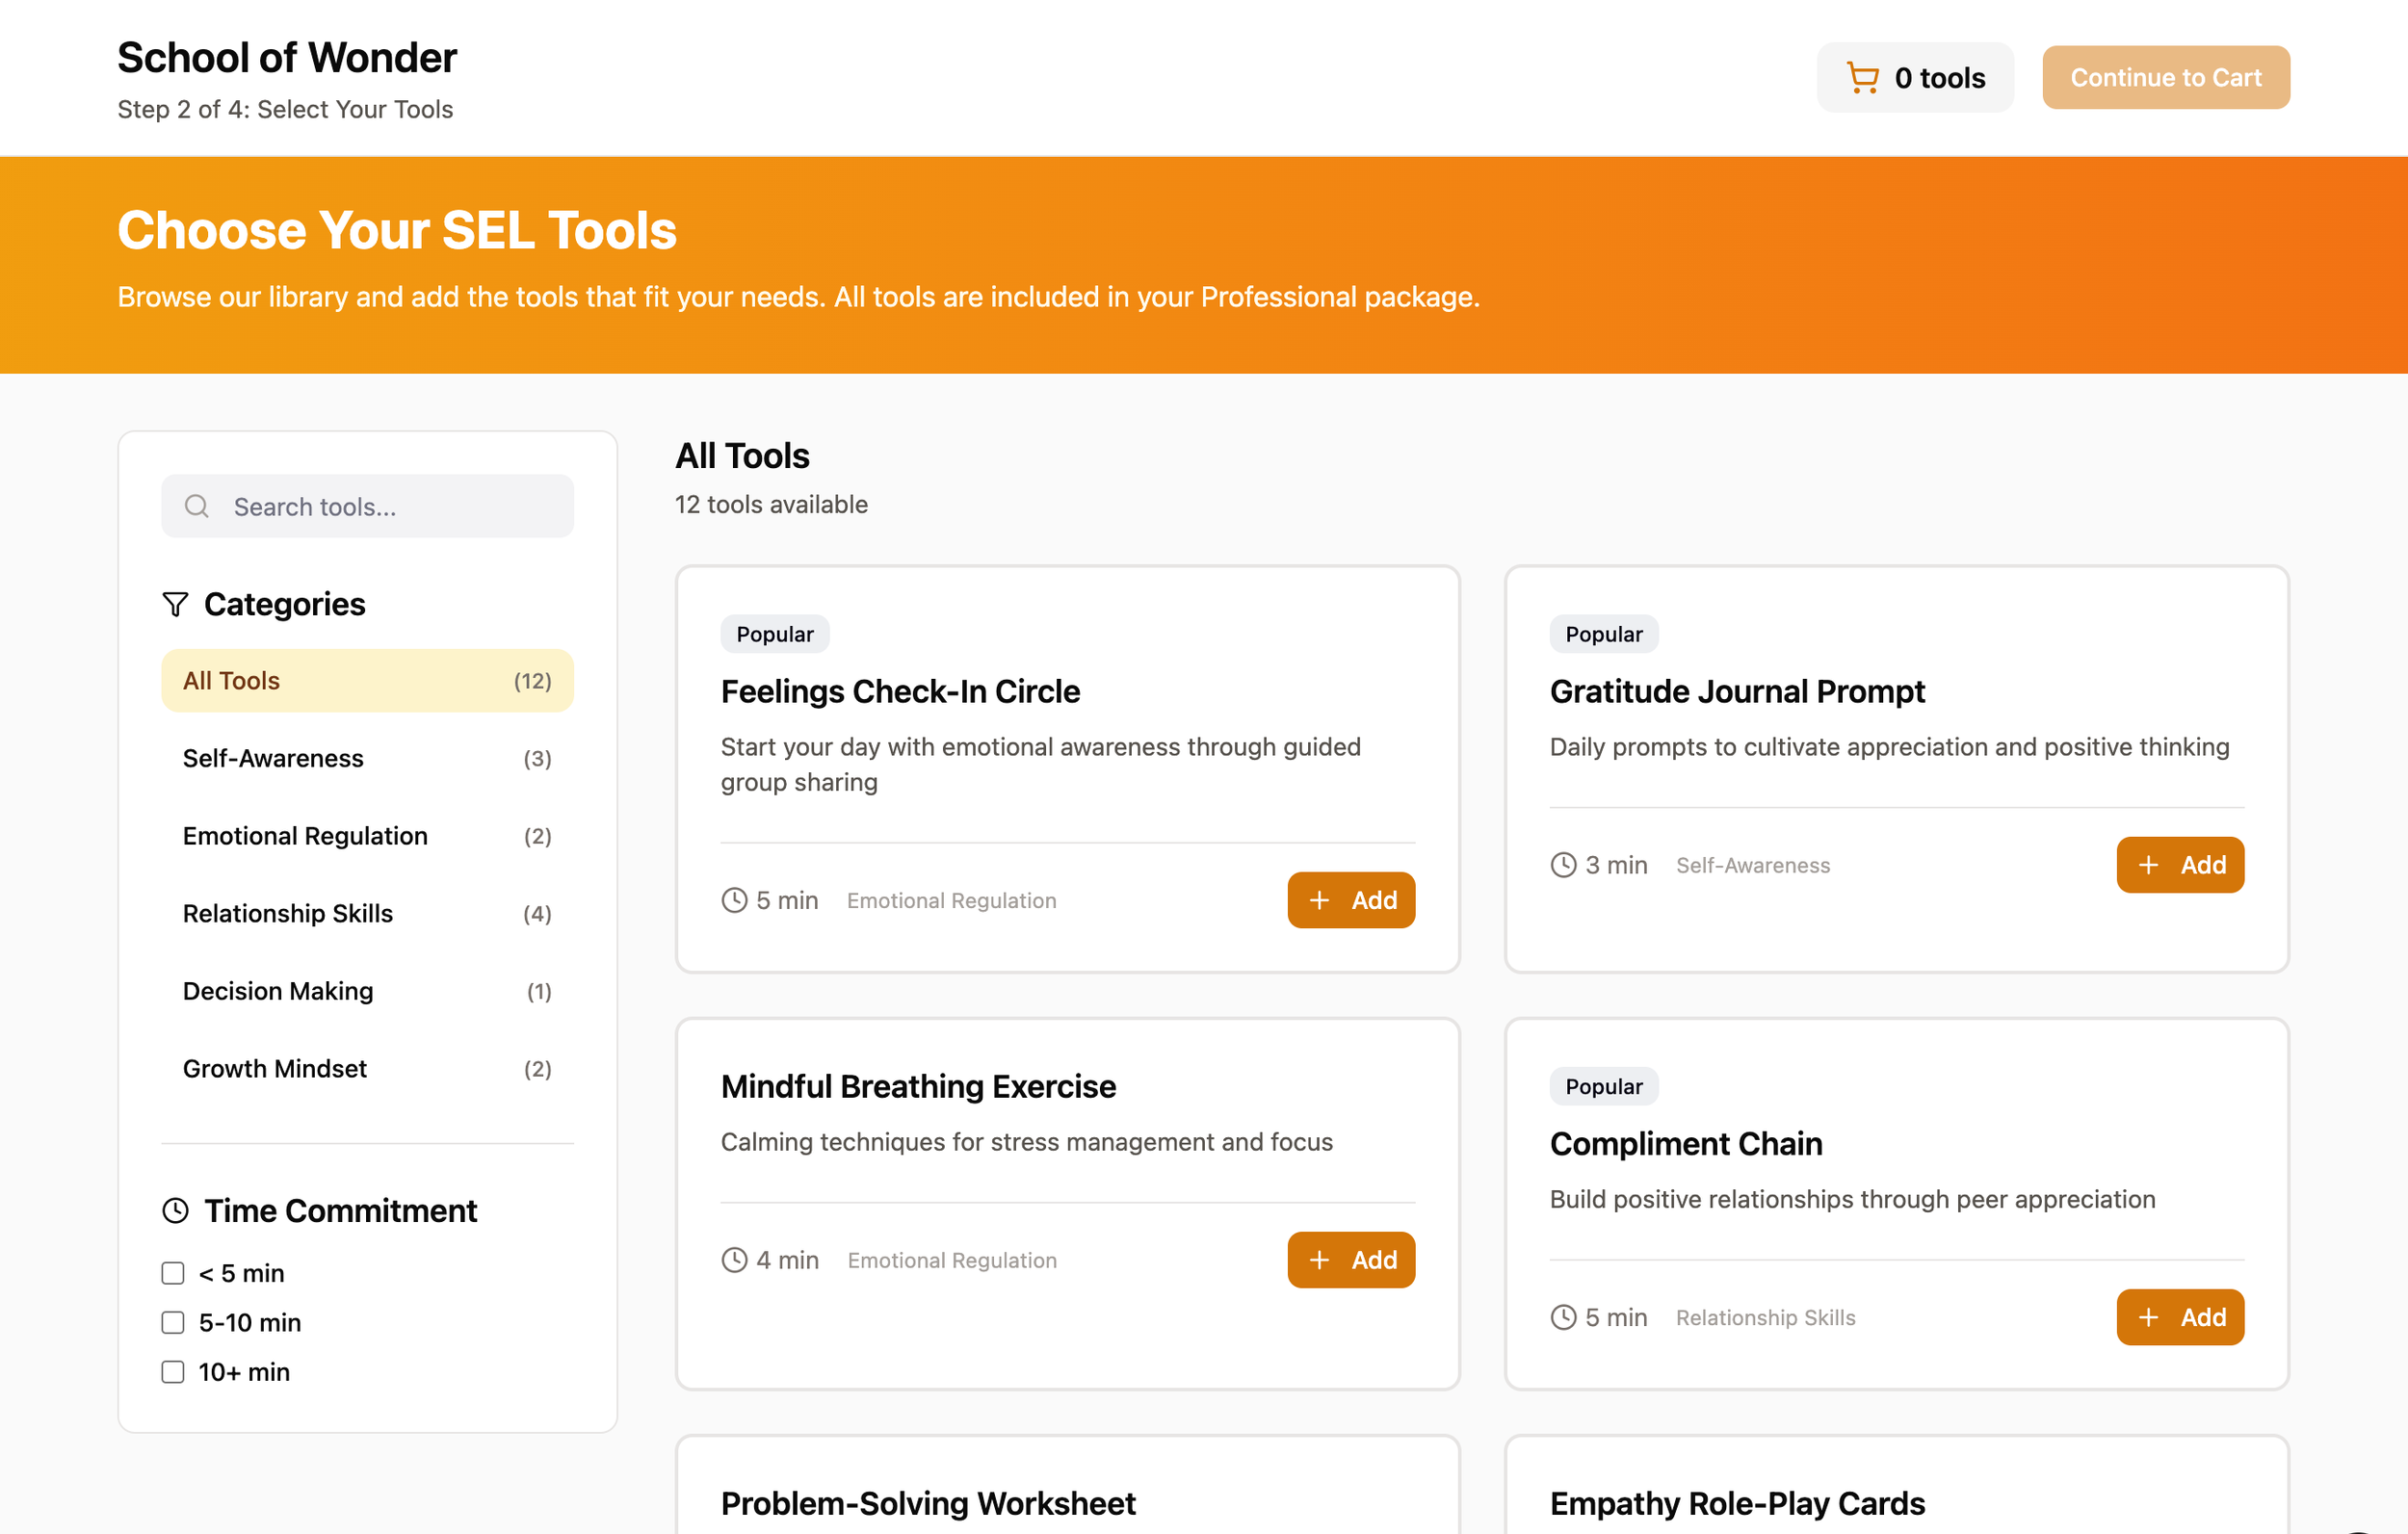Enable the < 5 min time filter

click(173, 1273)
